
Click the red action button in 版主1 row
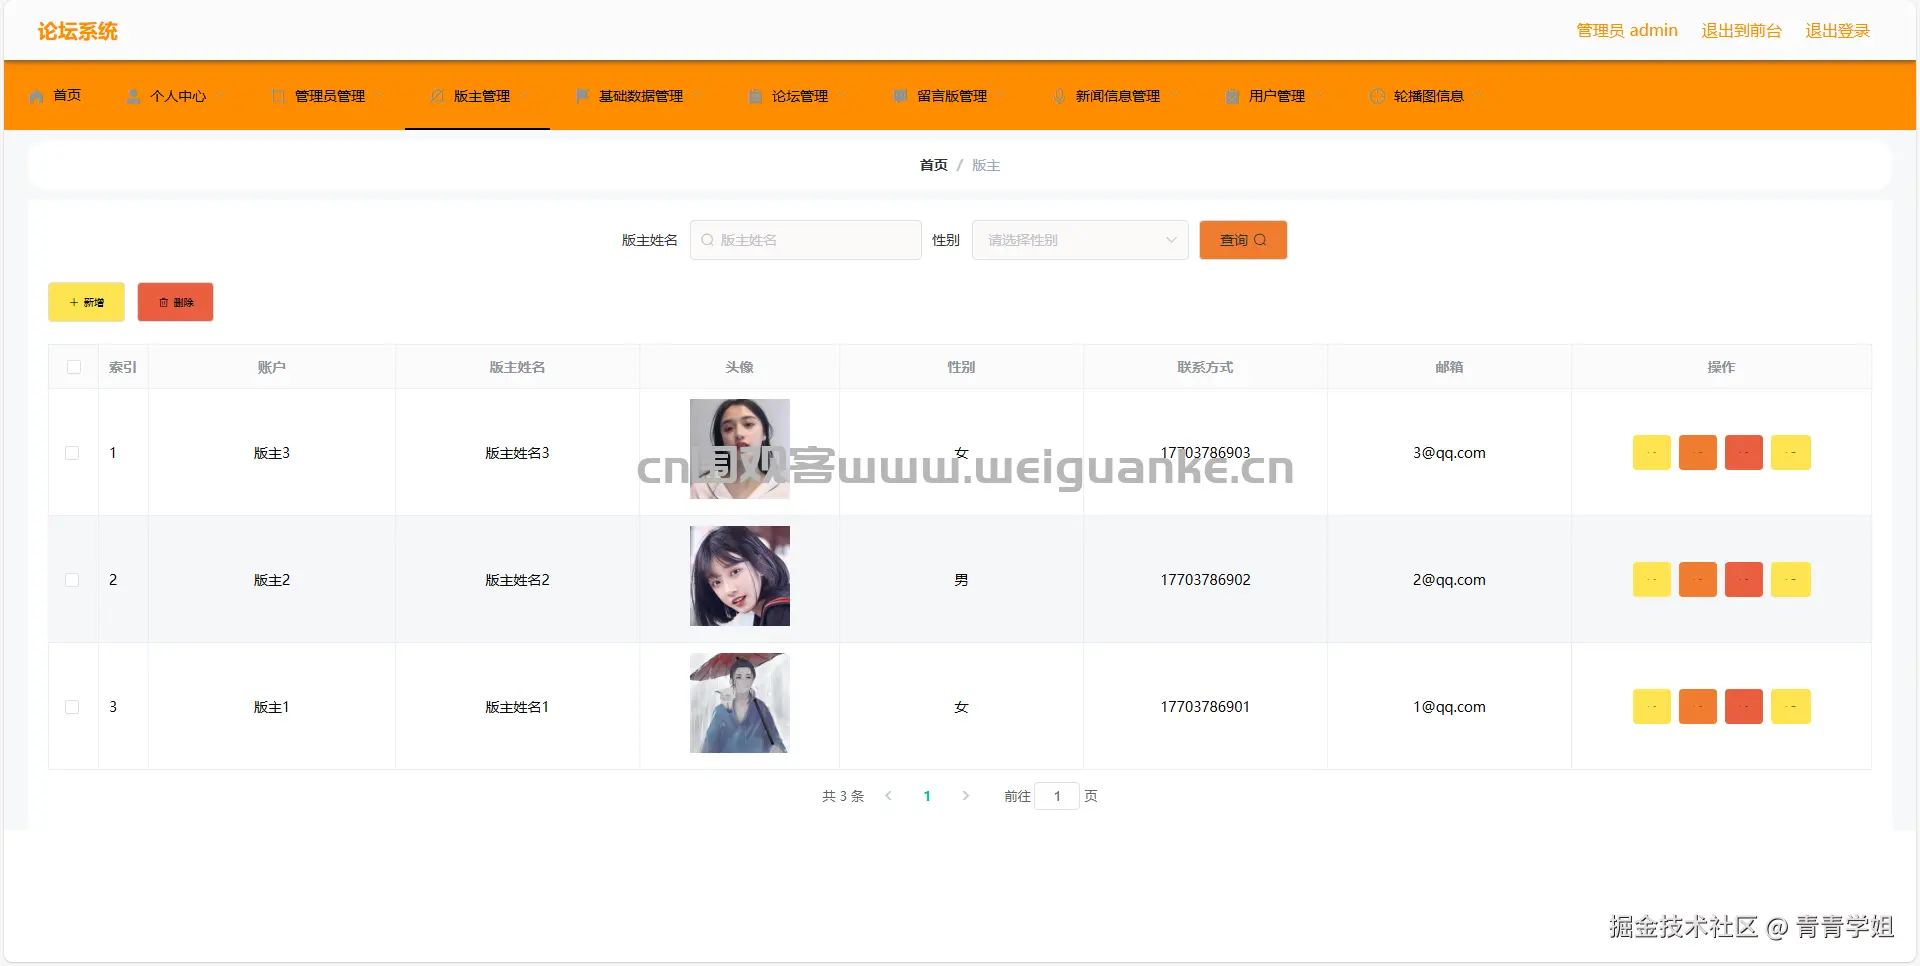pos(1744,707)
